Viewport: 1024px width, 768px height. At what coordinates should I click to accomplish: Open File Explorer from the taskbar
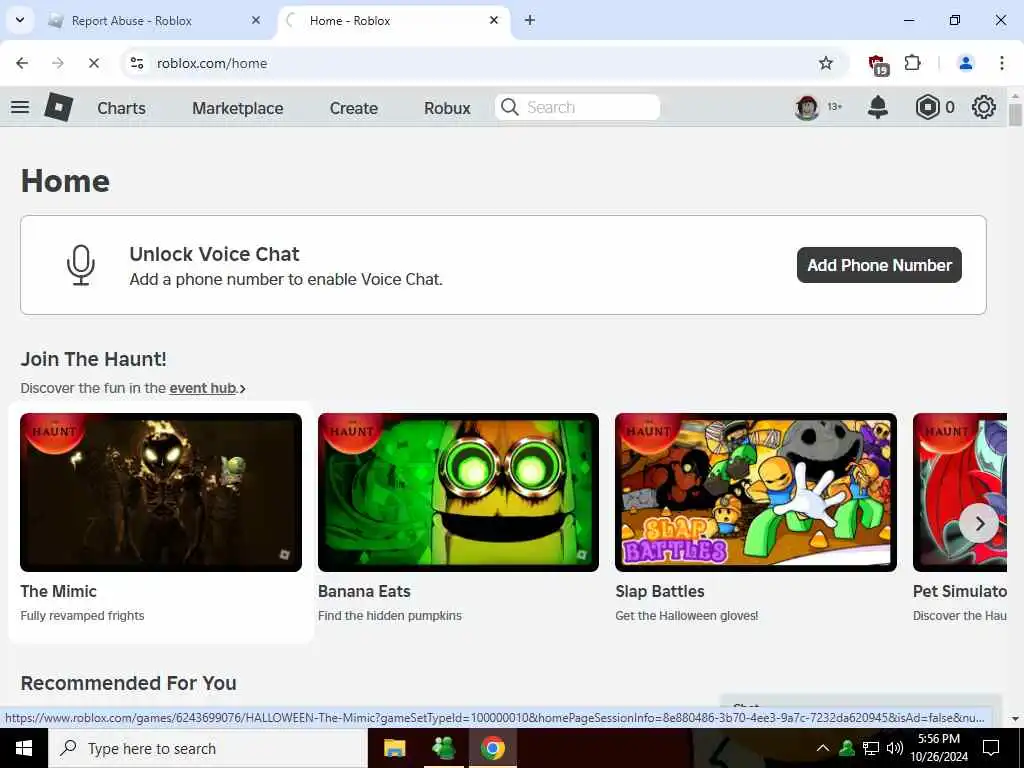tap(394, 748)
